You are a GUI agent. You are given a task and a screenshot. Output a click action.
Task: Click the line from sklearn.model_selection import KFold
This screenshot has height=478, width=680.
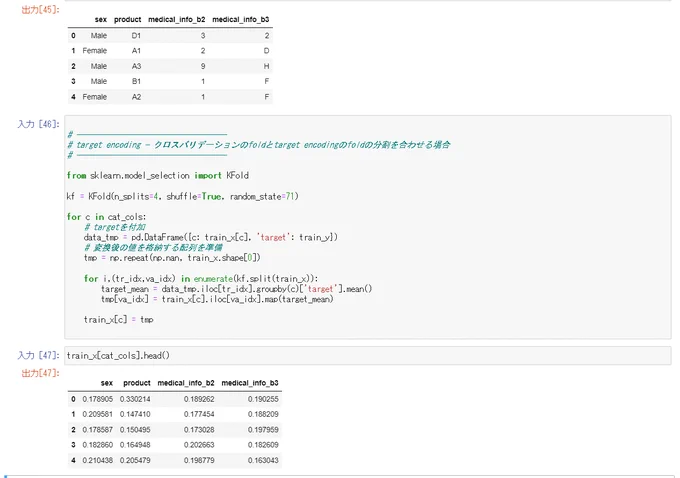(x=158, y=176)
